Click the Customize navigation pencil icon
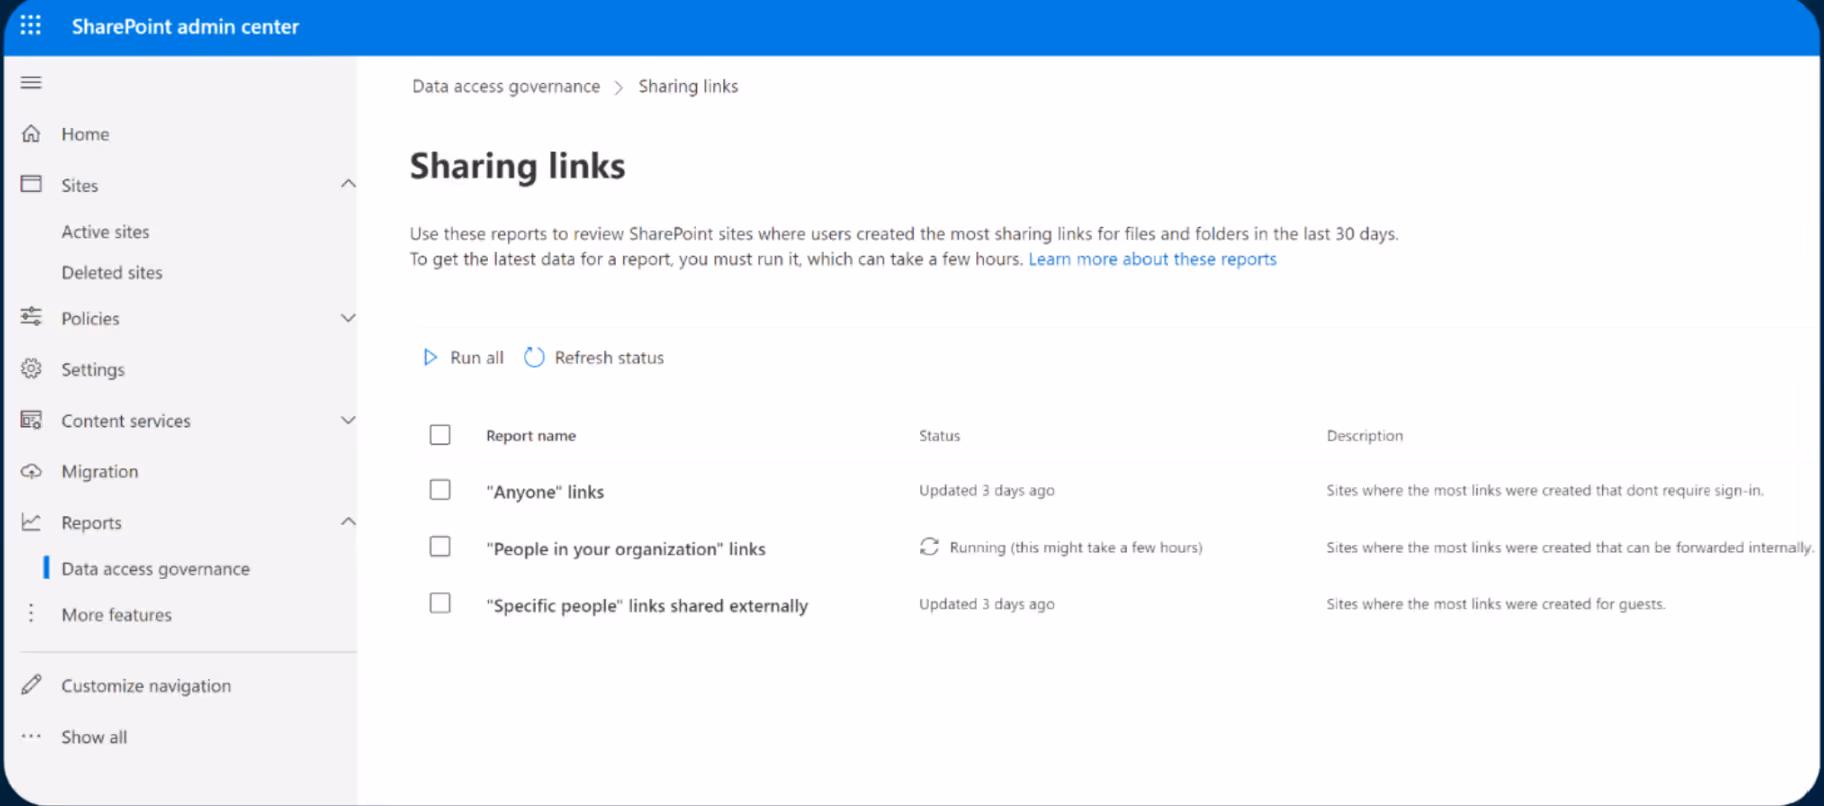The image size is (1824, 806). pos(31,684)
